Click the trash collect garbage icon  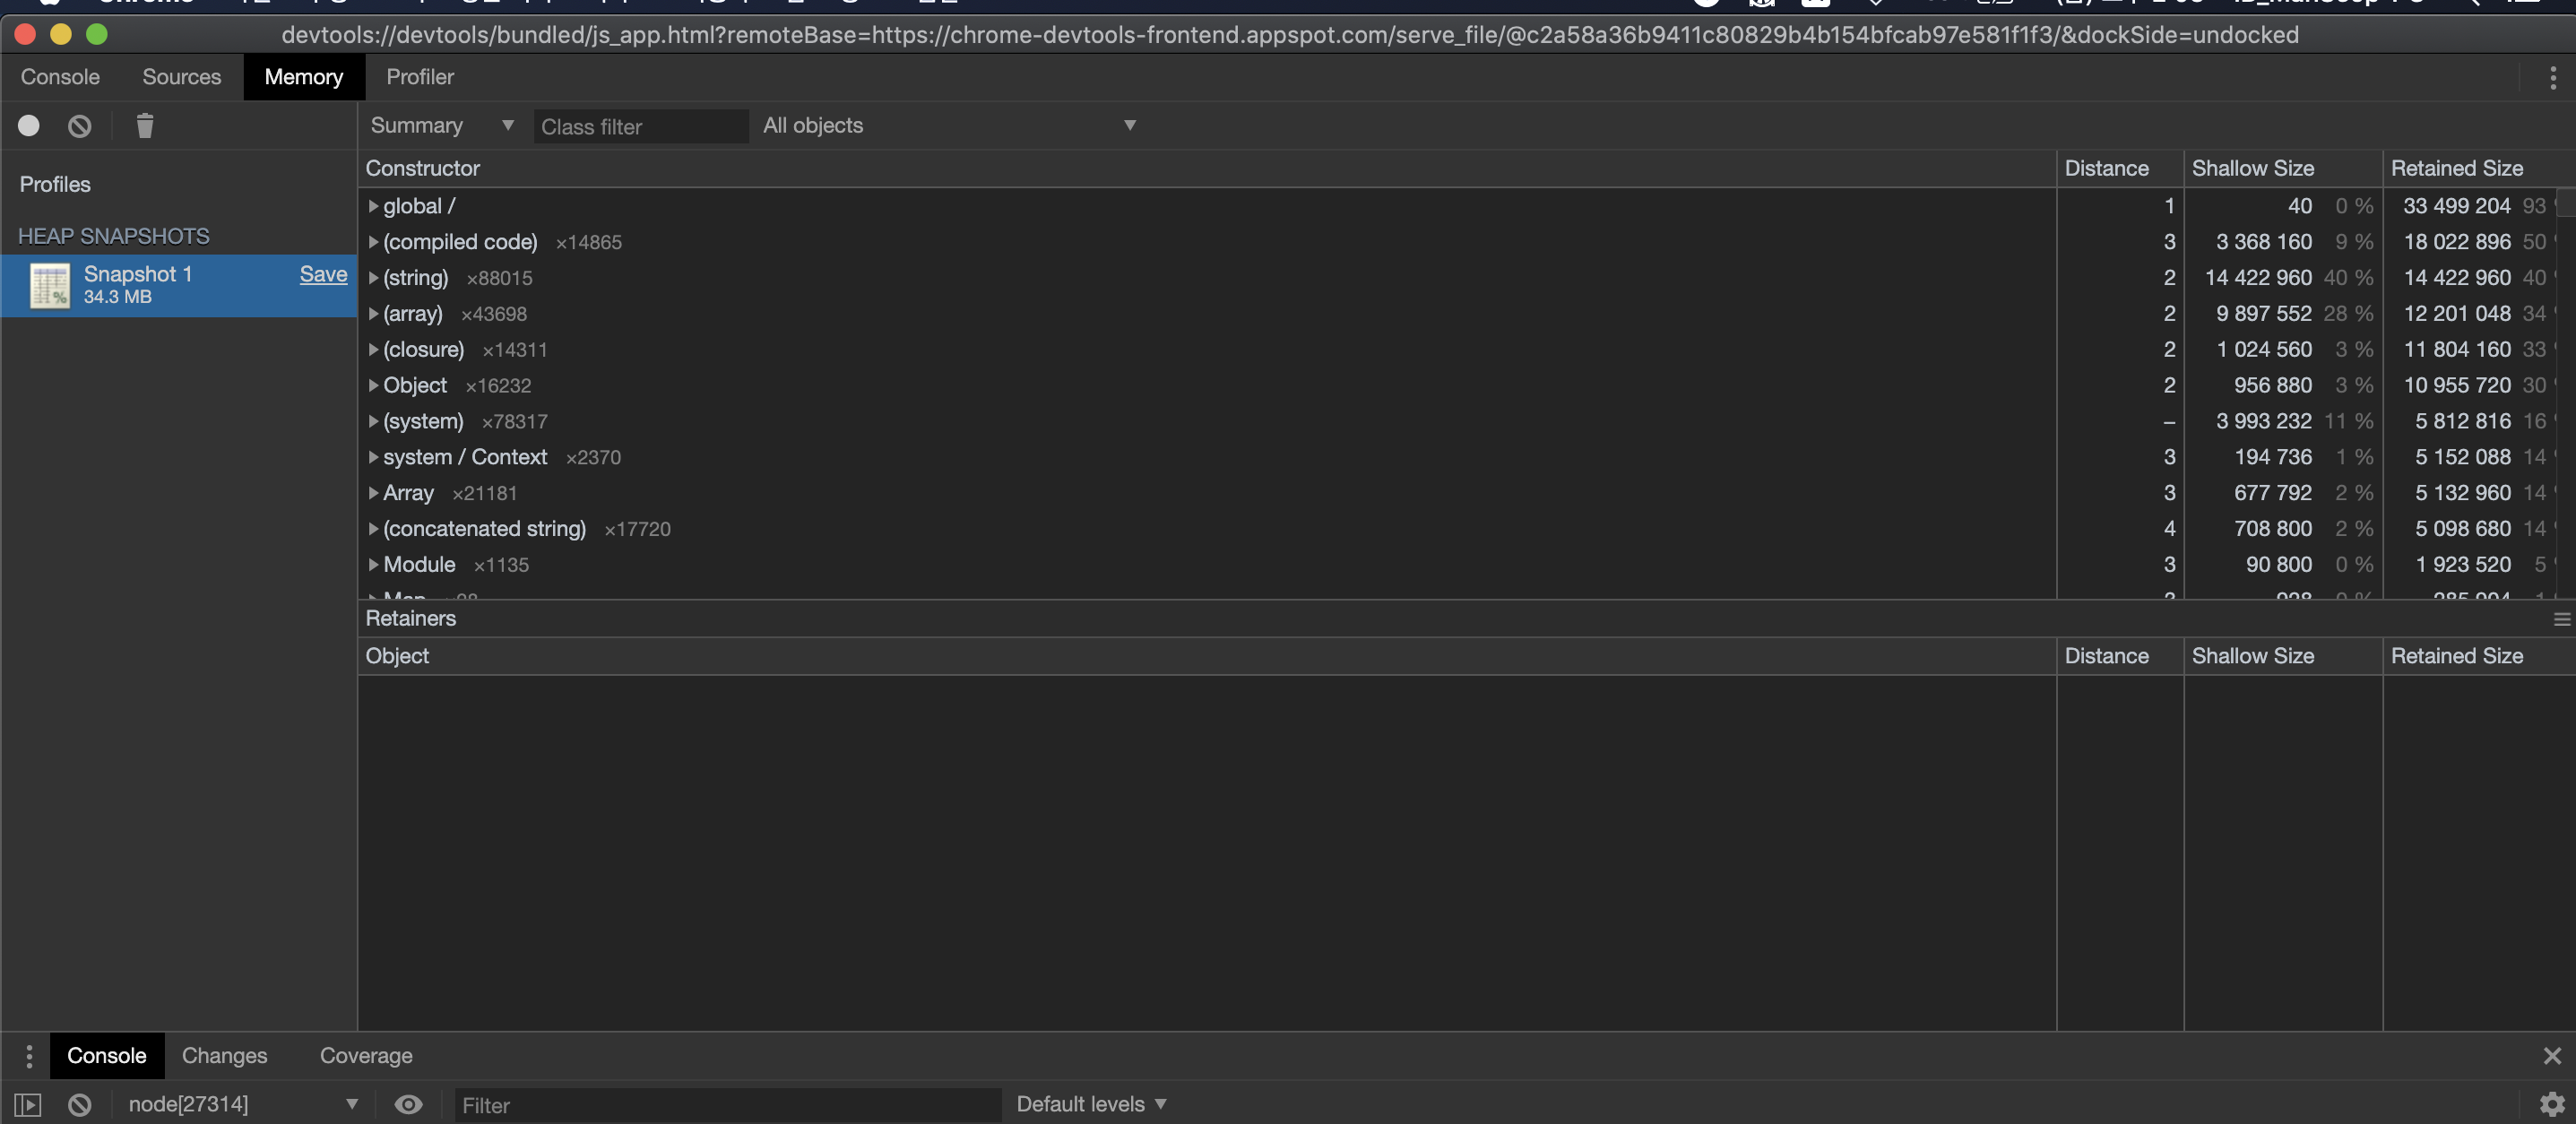145,126
